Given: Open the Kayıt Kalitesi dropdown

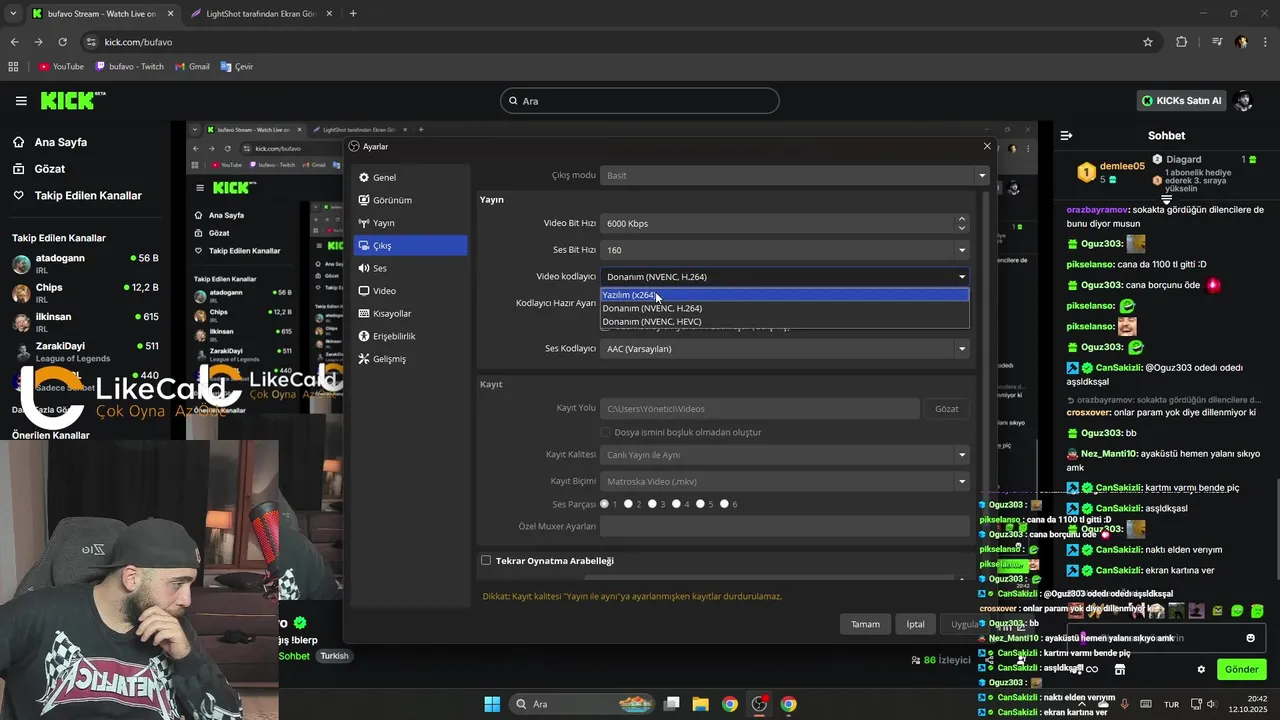Looking at the screenshot, I should [x=785, y=455].
